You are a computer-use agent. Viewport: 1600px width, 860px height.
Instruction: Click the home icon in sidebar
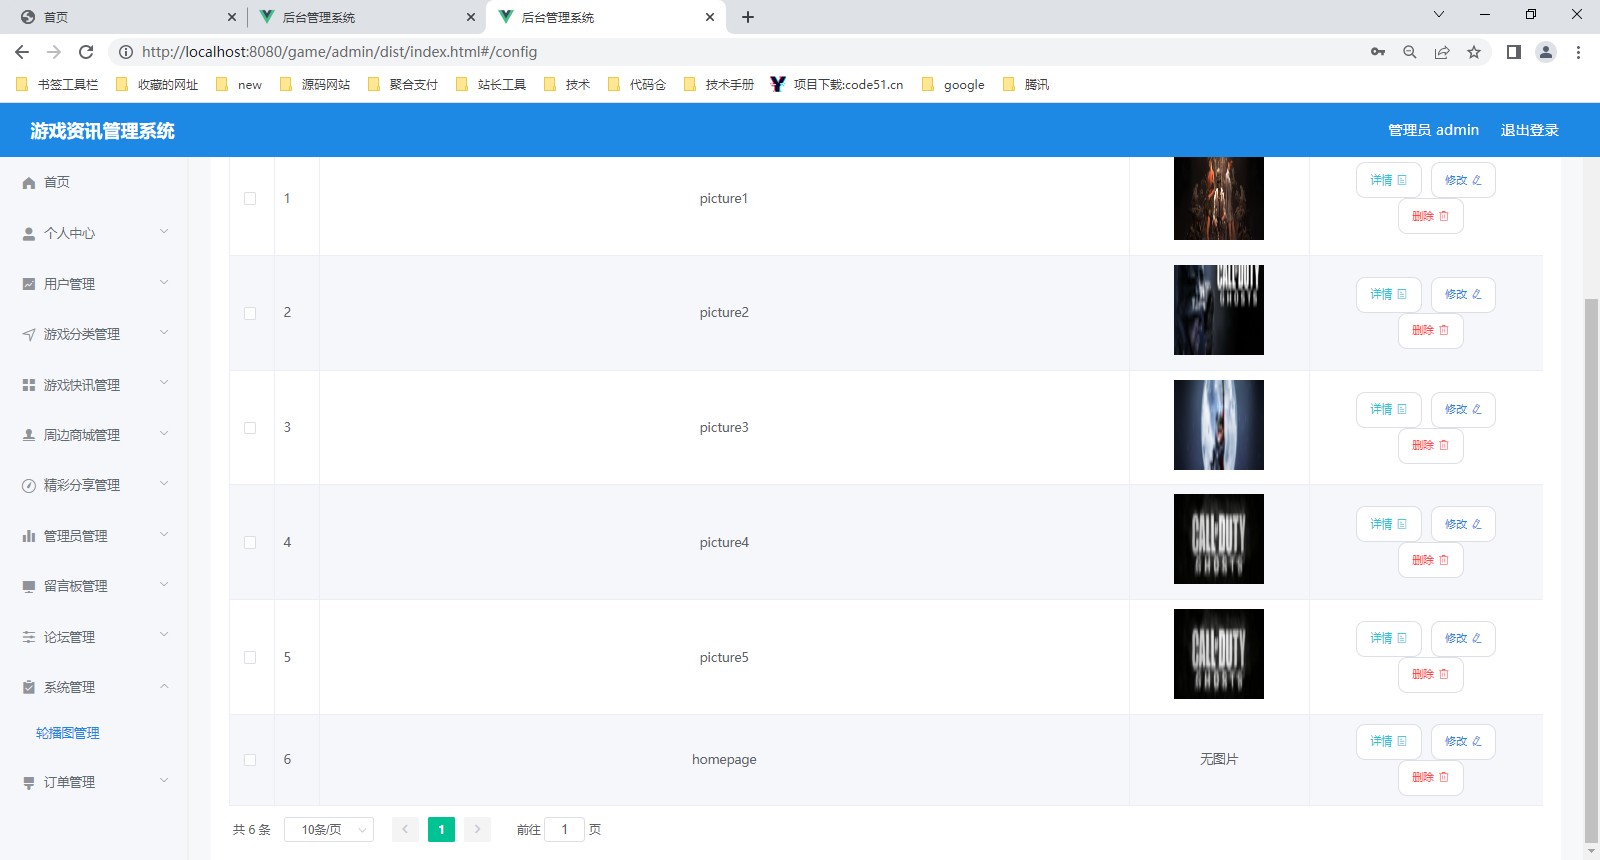click(x=29, y=183)
